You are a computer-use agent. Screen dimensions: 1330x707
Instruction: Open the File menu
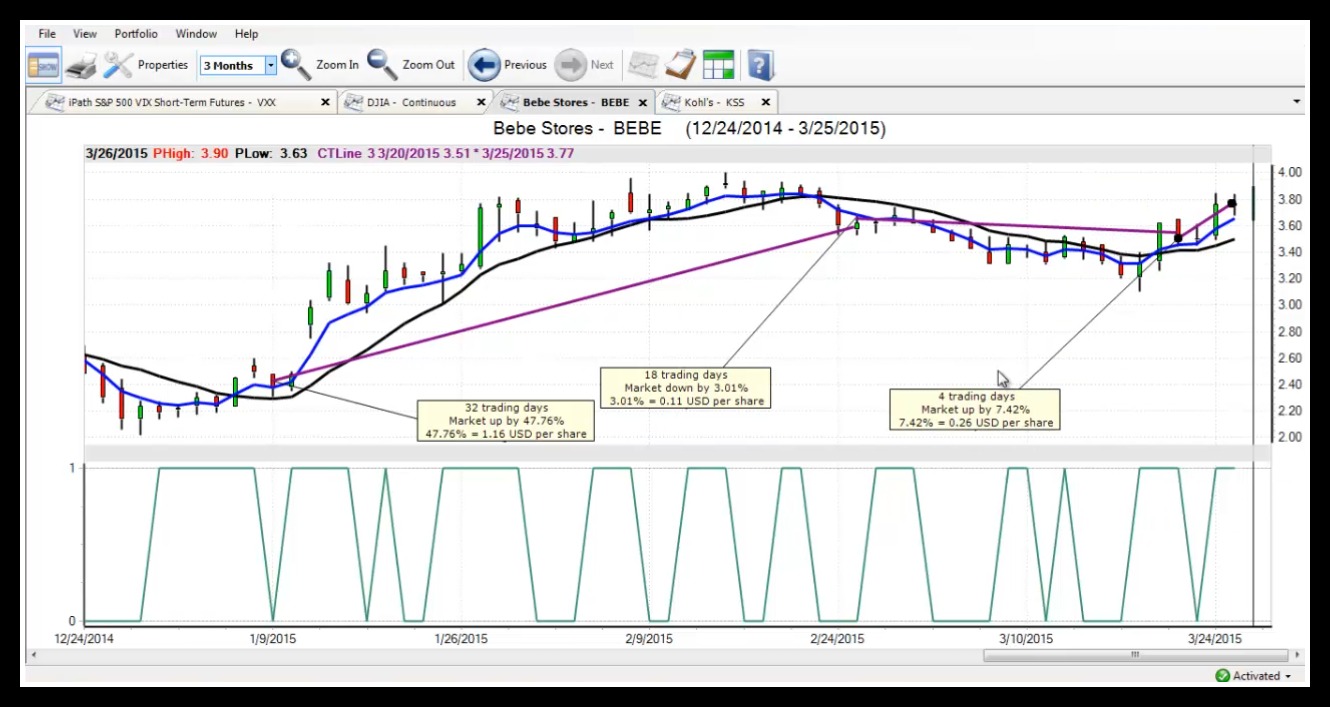47,34
